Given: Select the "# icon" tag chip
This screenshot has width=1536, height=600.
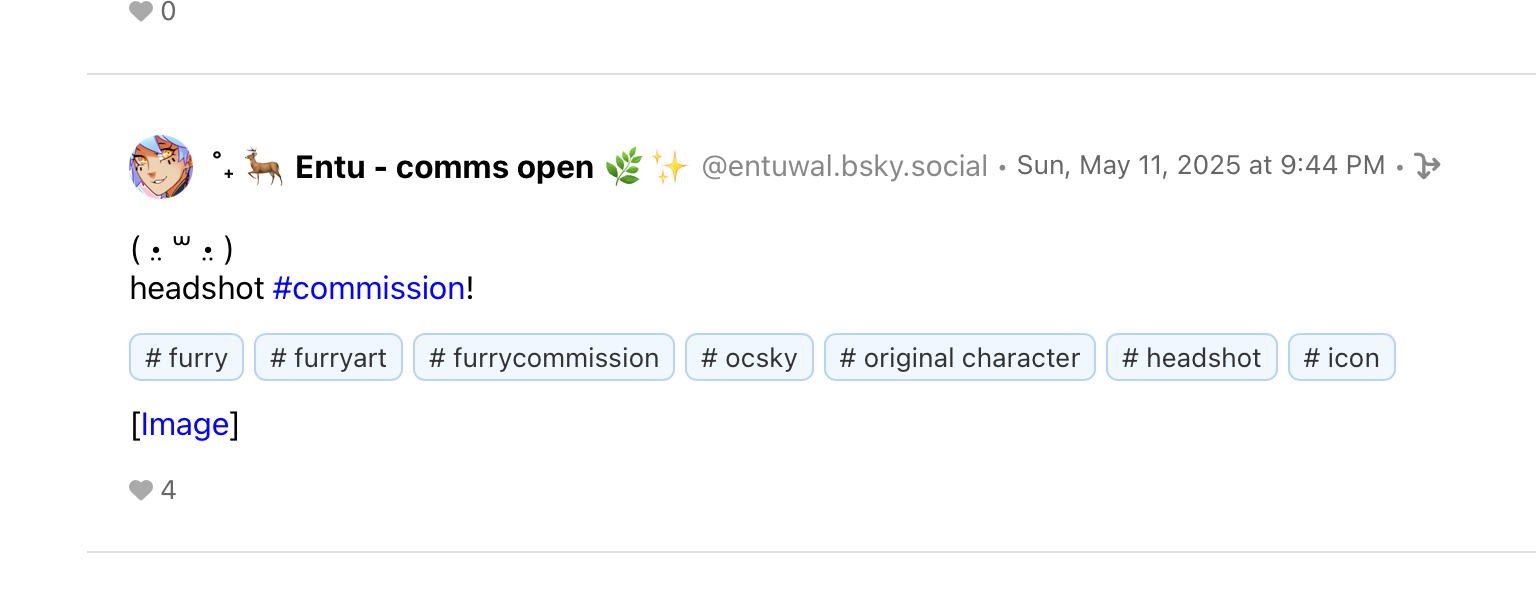Looking at the screenshot, I should point(1341,358).
